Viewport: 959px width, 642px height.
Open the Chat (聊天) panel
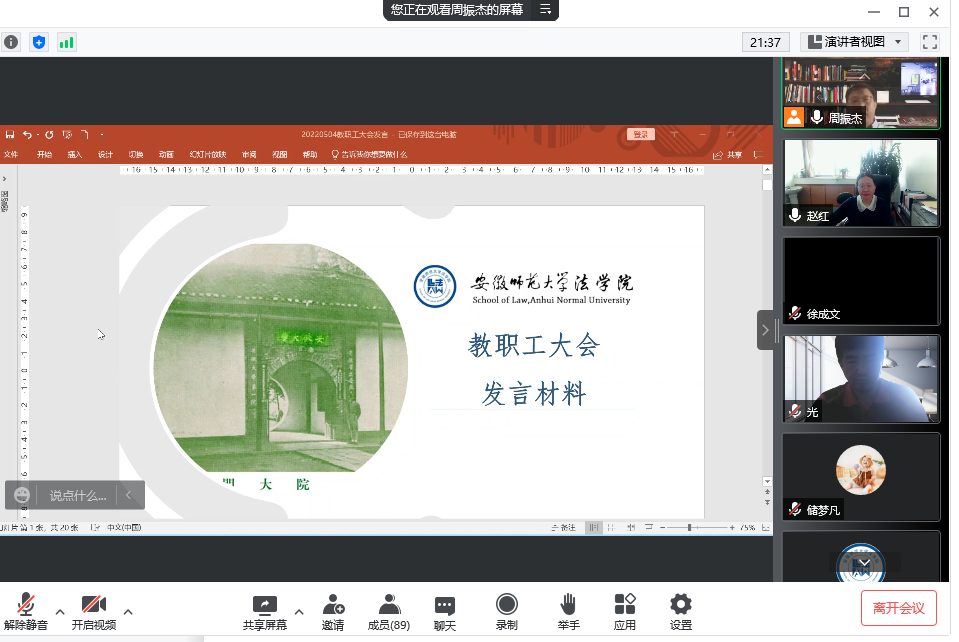coord(445,611)
